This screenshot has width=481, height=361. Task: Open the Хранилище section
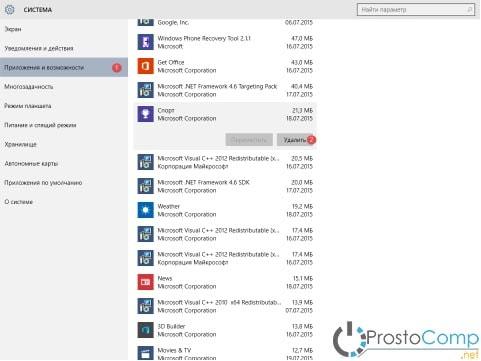(64, 144)
